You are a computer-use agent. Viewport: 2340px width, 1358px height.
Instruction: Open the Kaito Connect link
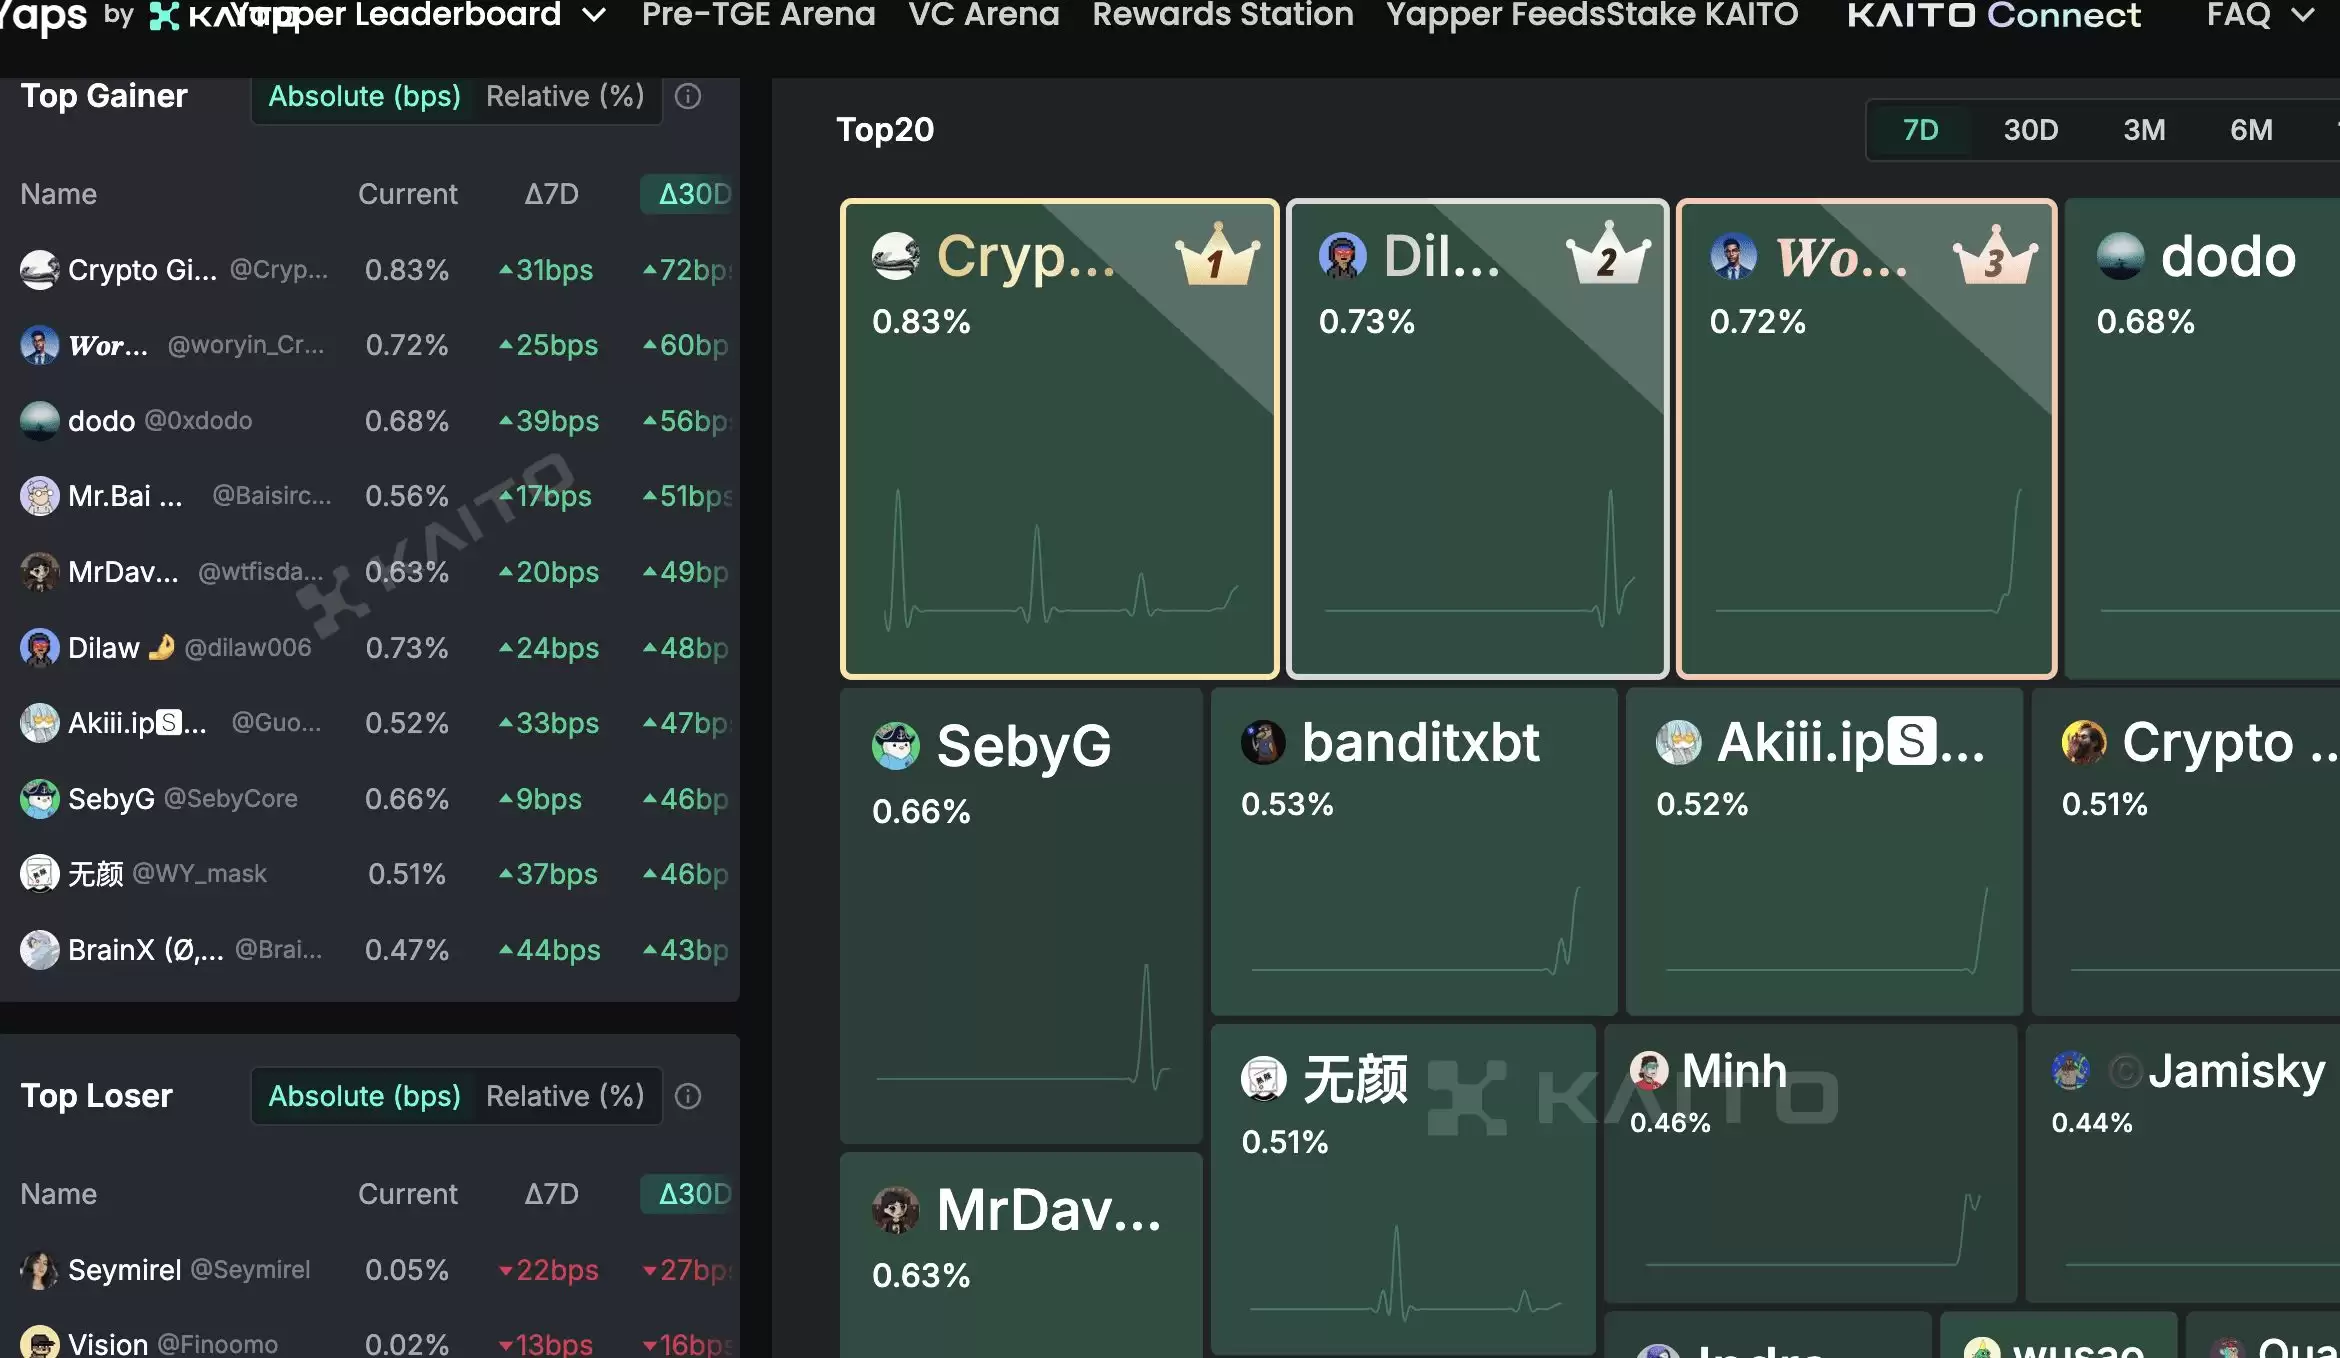click(x=1993, y=15)
